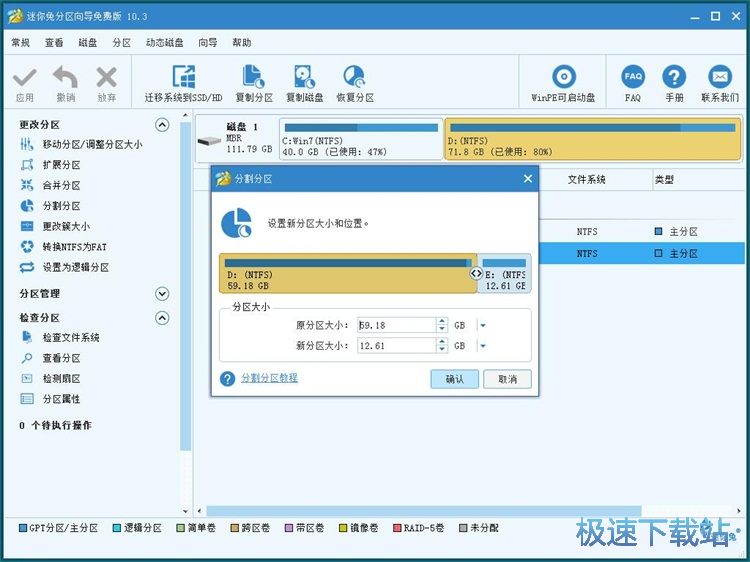Click sidebar scroll up arrow

click(x=185, y=115)
